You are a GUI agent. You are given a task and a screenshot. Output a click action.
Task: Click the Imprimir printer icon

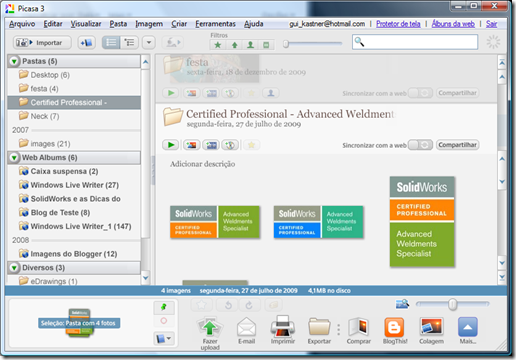coord(283,326)
